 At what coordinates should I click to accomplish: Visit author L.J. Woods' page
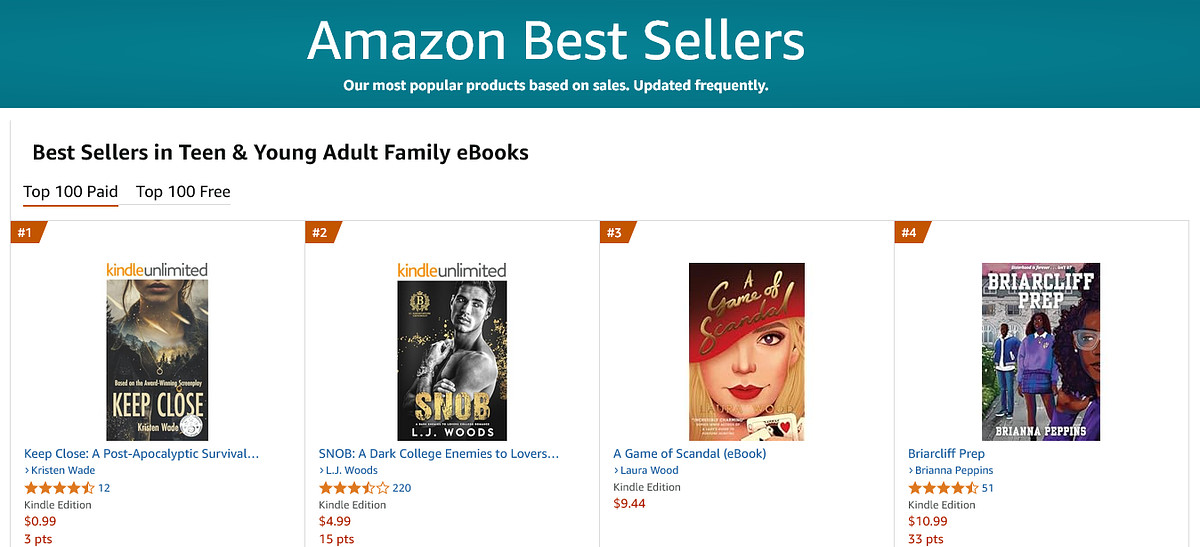point(351,471)
